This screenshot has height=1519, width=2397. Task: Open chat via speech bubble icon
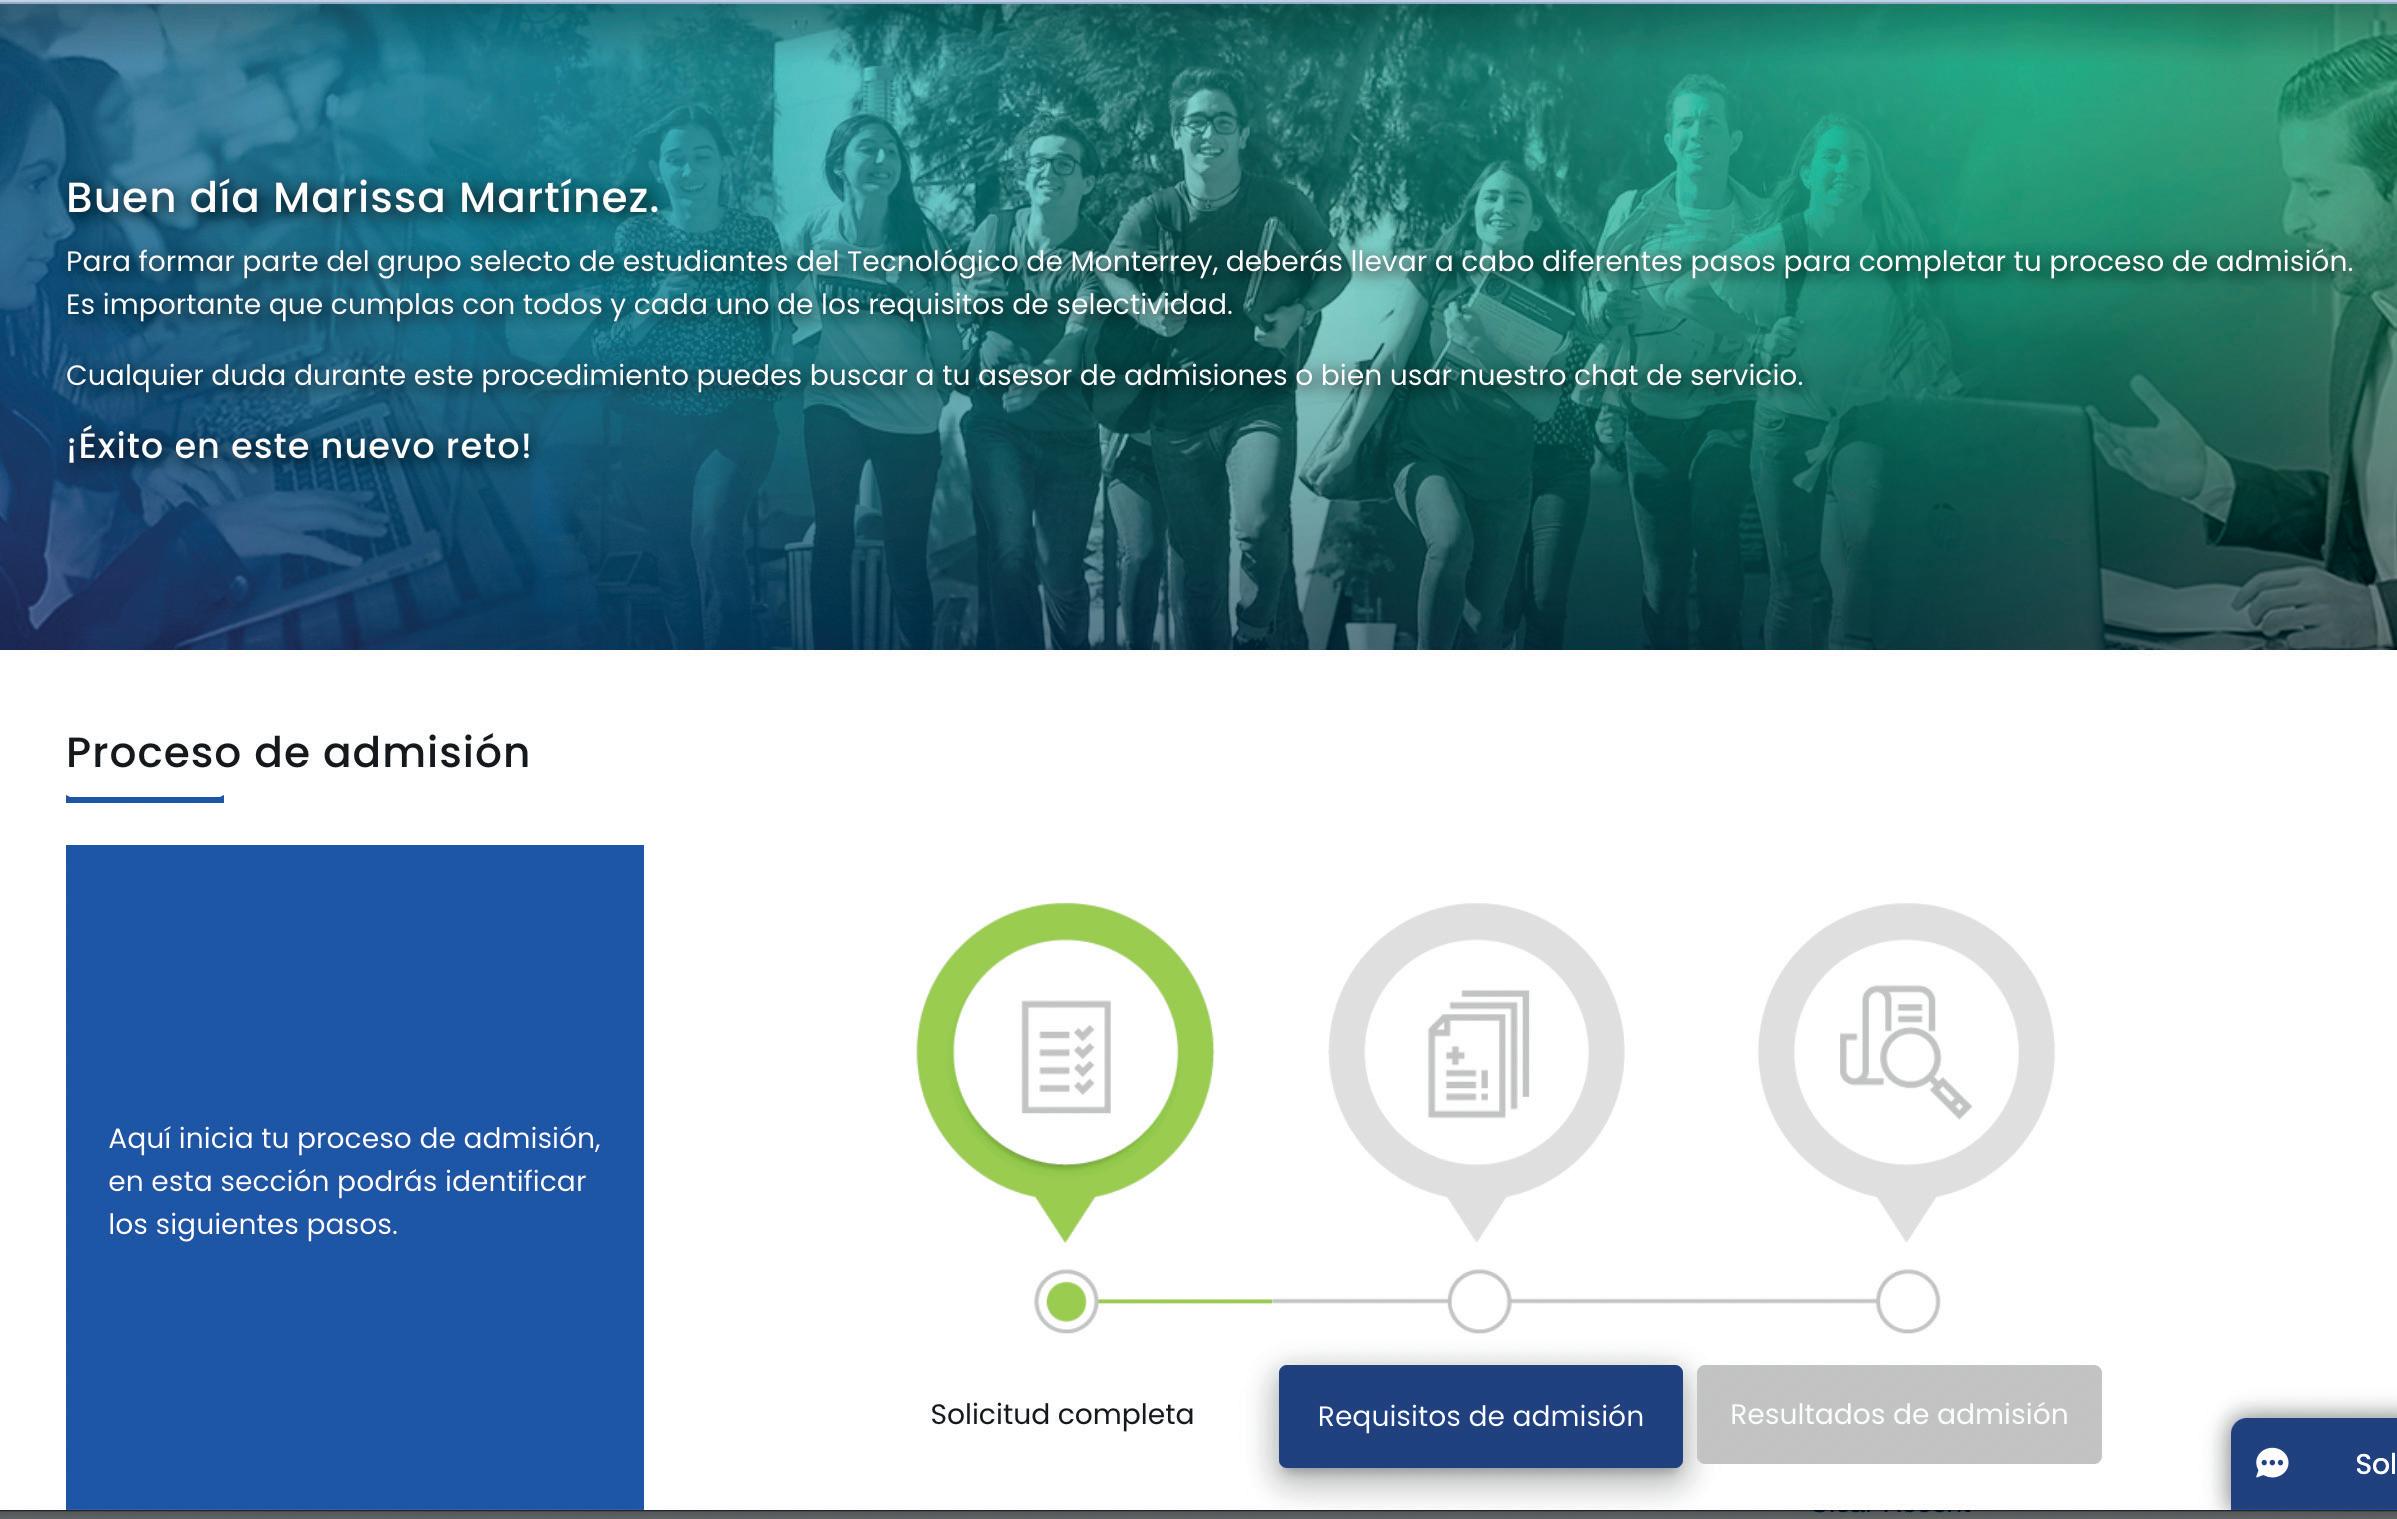coord(2272,1464)
